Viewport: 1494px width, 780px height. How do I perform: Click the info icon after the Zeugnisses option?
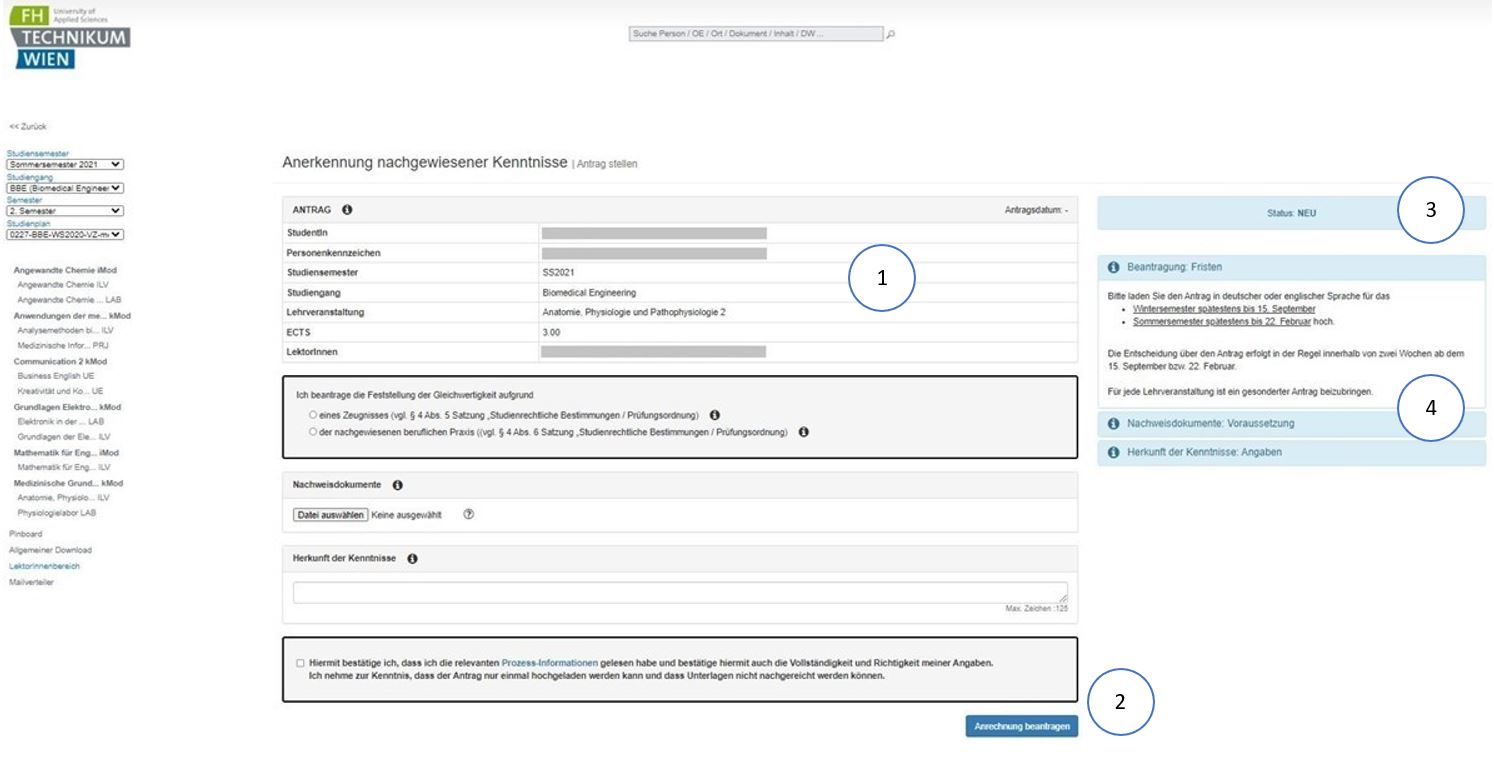(714, 414)
